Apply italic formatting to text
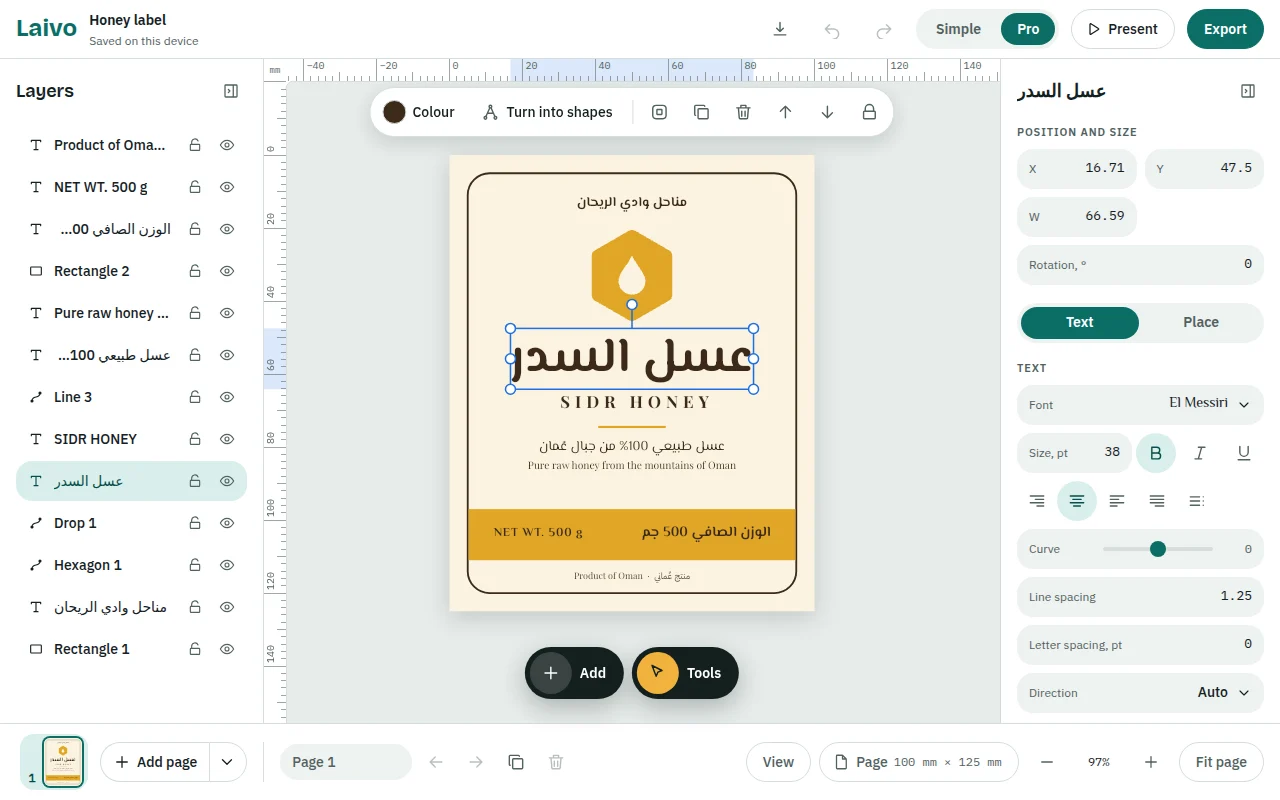This screenshot has width=1280, height=800. pyautogui.click(x=1200, y=453)
